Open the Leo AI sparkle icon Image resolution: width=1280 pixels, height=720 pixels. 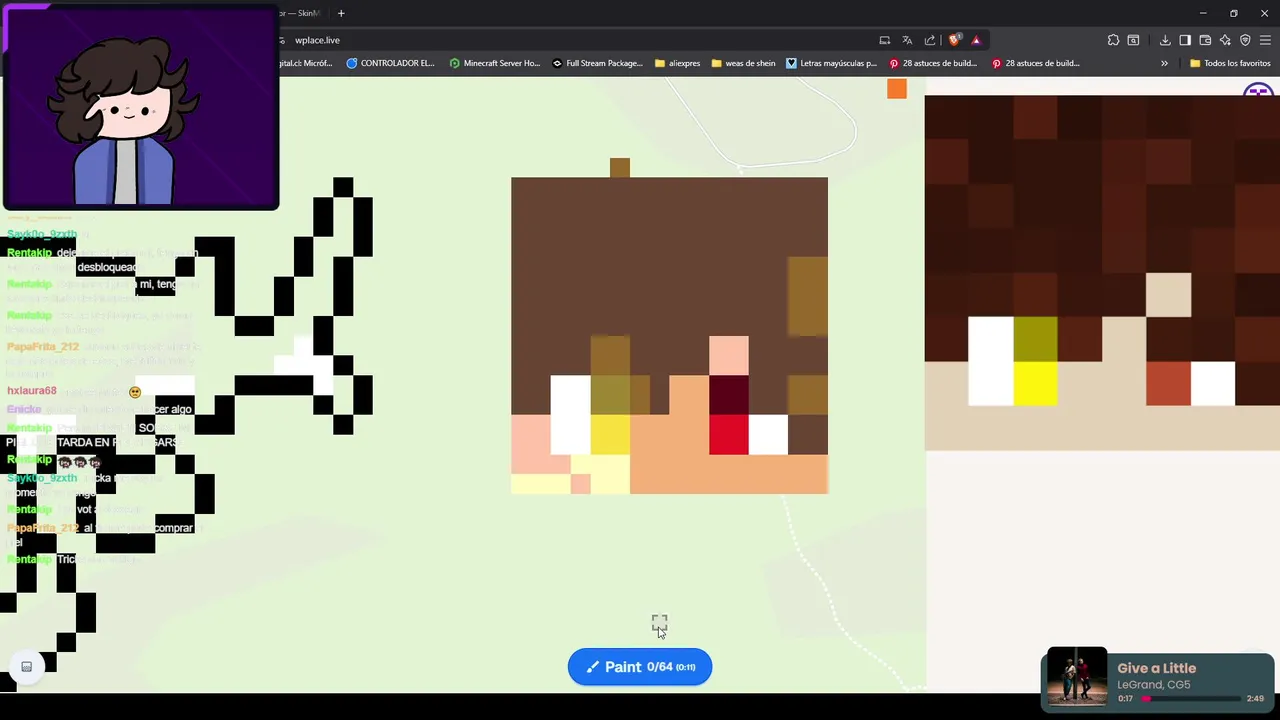1225,40
